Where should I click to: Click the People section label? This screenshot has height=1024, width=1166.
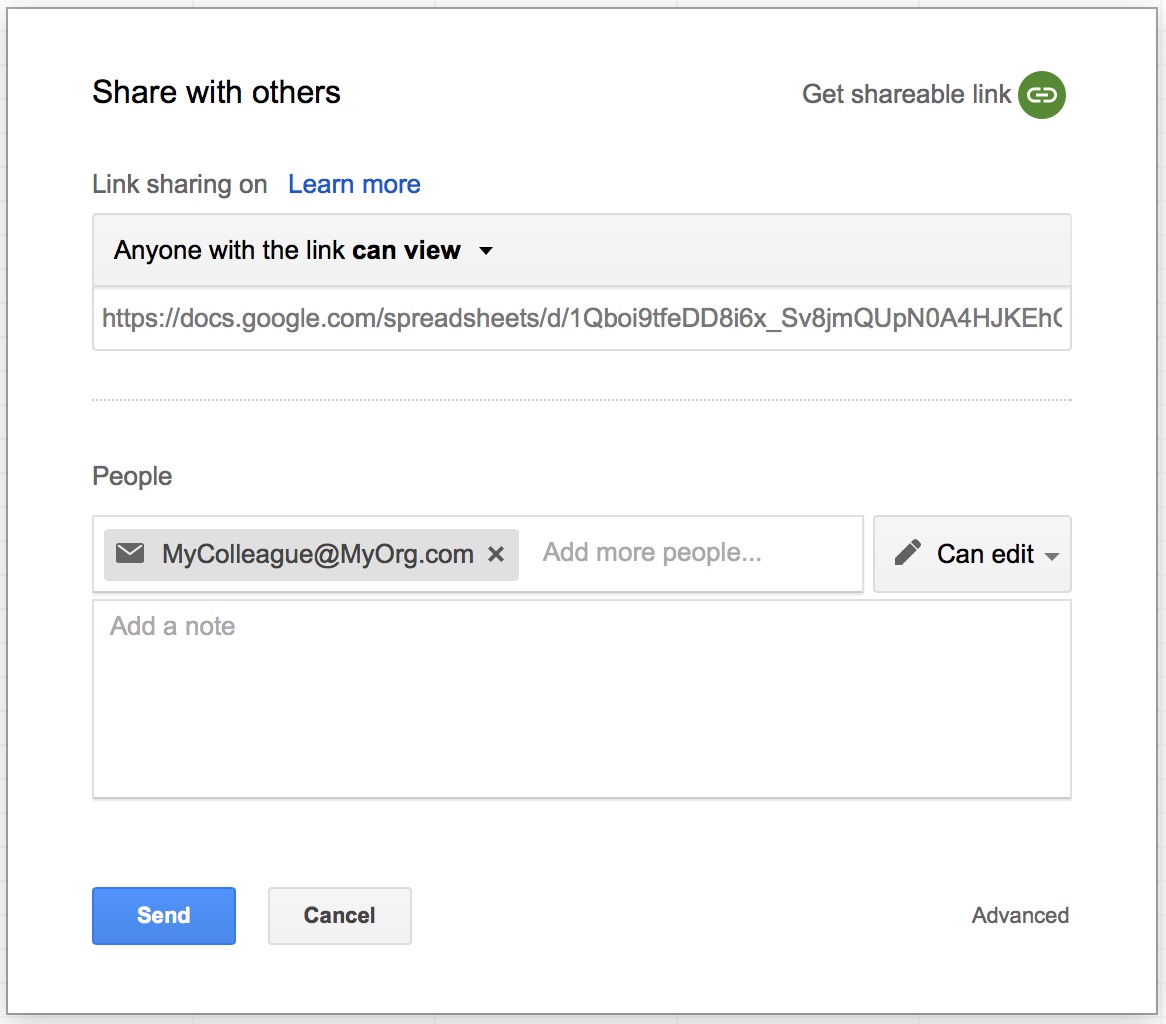click(132, 476)
